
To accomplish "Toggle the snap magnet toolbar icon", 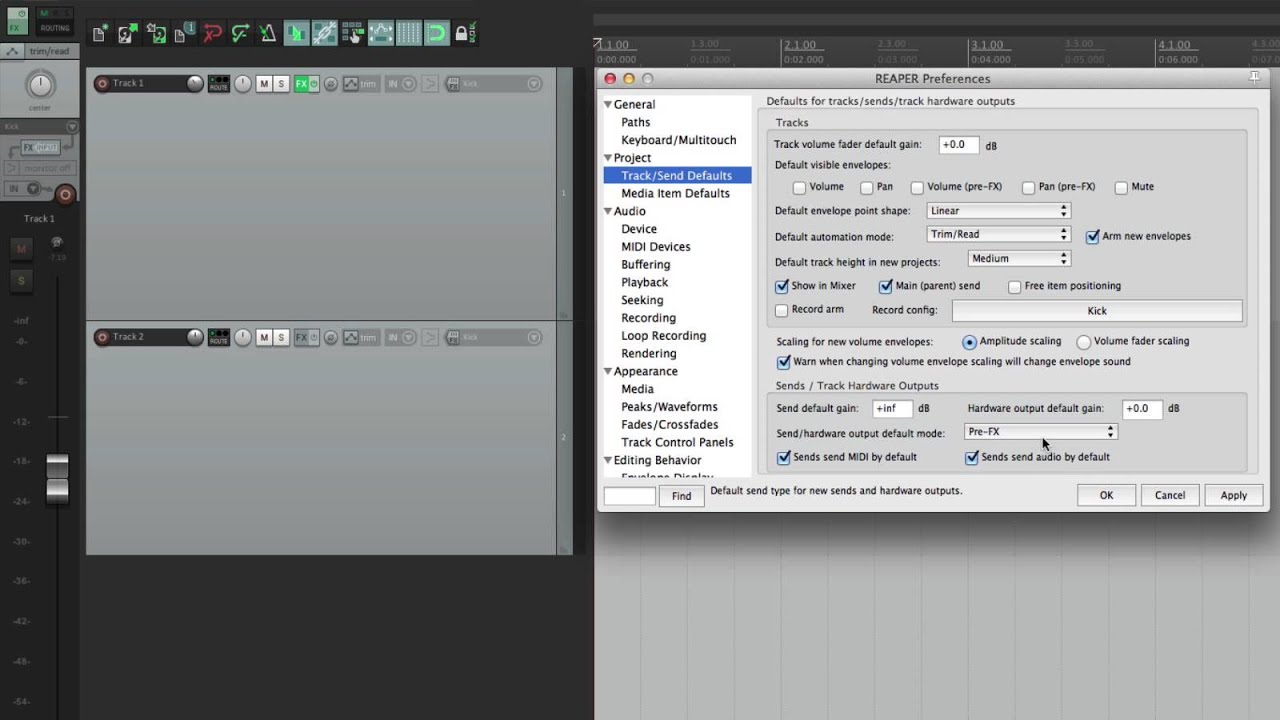I will tap(436, 33).
